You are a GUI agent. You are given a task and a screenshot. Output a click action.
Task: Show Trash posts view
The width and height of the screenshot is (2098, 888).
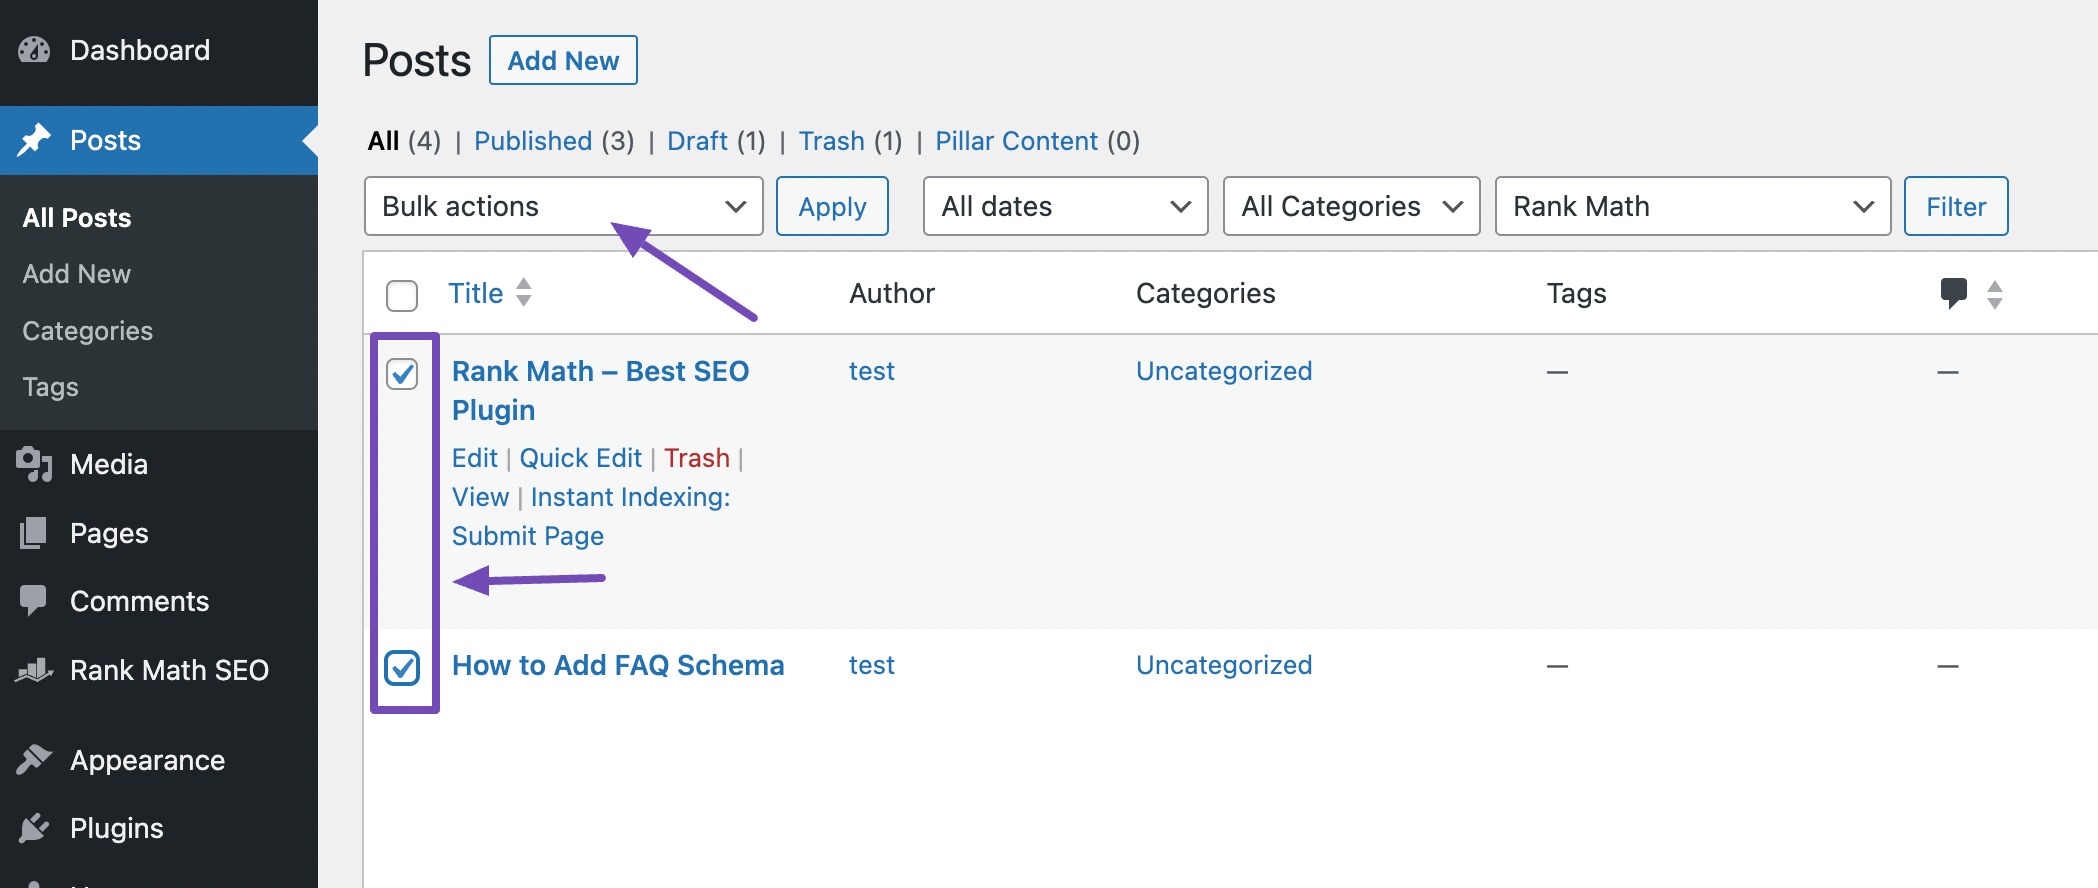(831, 141)
